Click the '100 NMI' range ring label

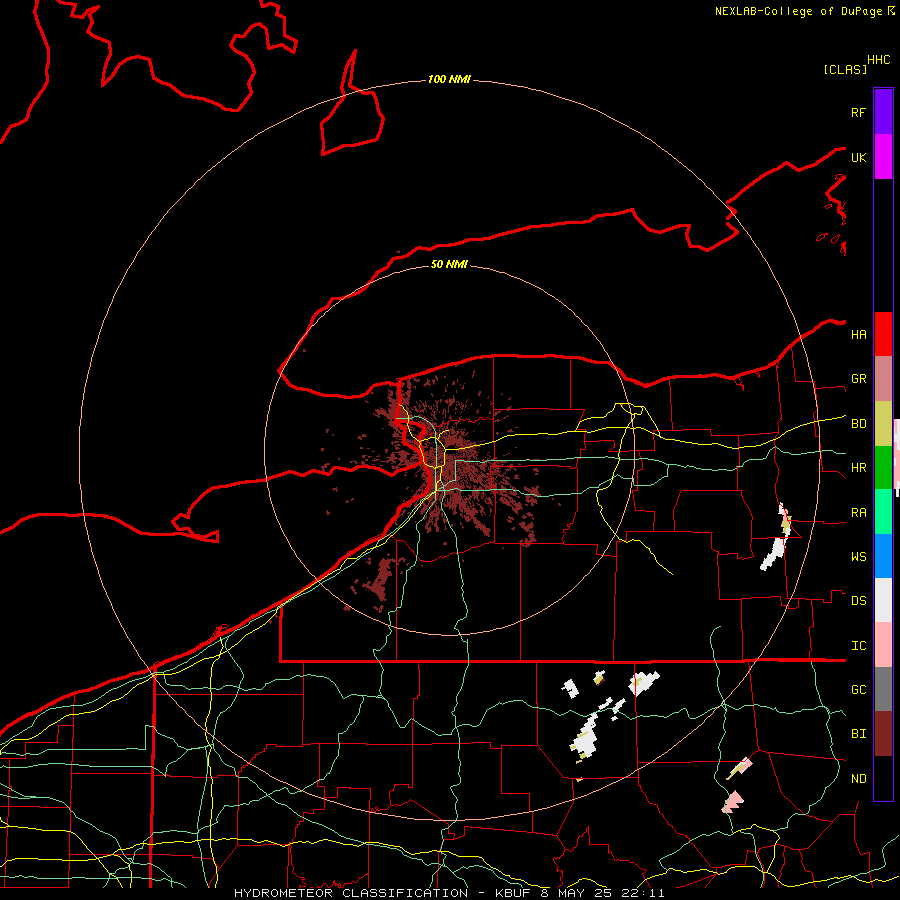pos(449,79)
